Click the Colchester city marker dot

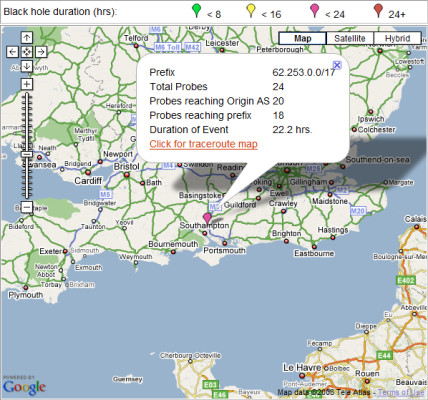(x=354, y=129)
